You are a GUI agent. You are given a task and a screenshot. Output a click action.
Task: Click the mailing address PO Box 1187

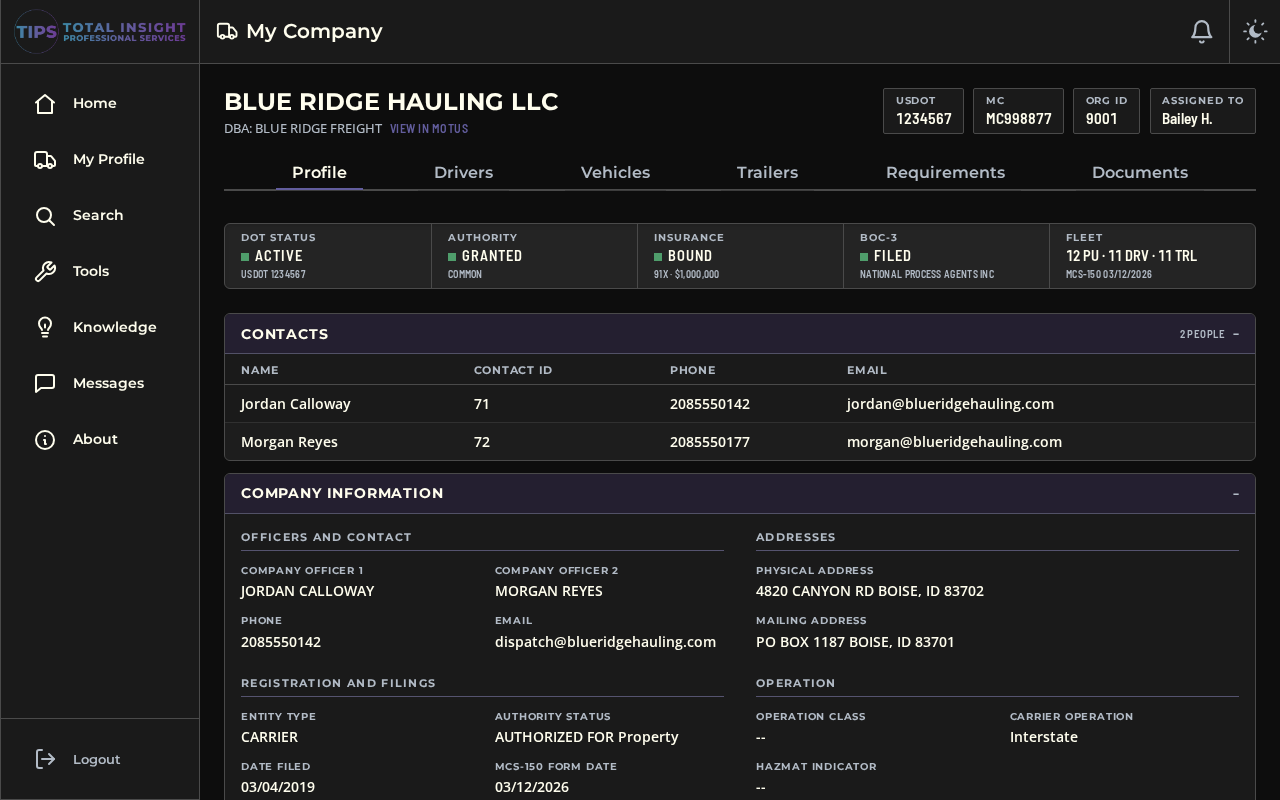coord(855,642)
